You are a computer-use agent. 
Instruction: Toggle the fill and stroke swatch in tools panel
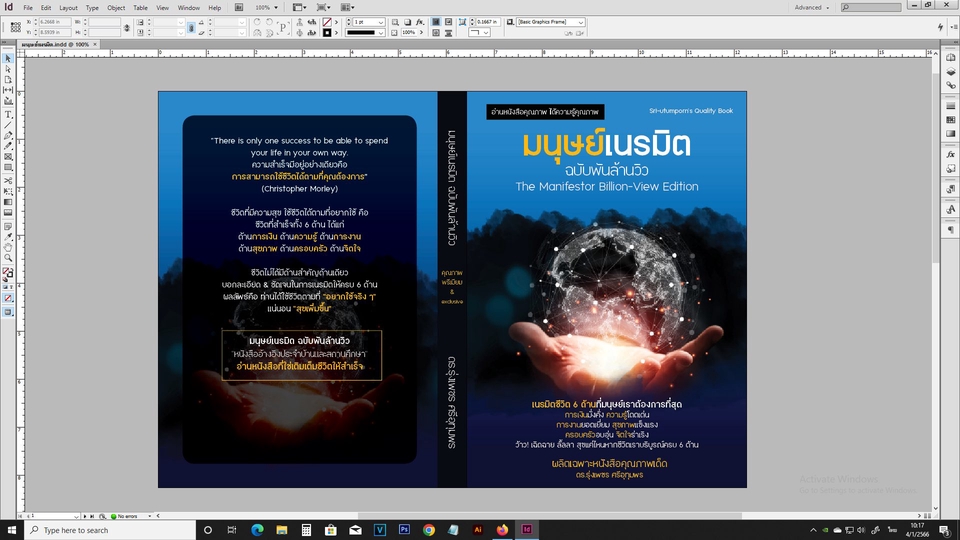tap(7, 274)
